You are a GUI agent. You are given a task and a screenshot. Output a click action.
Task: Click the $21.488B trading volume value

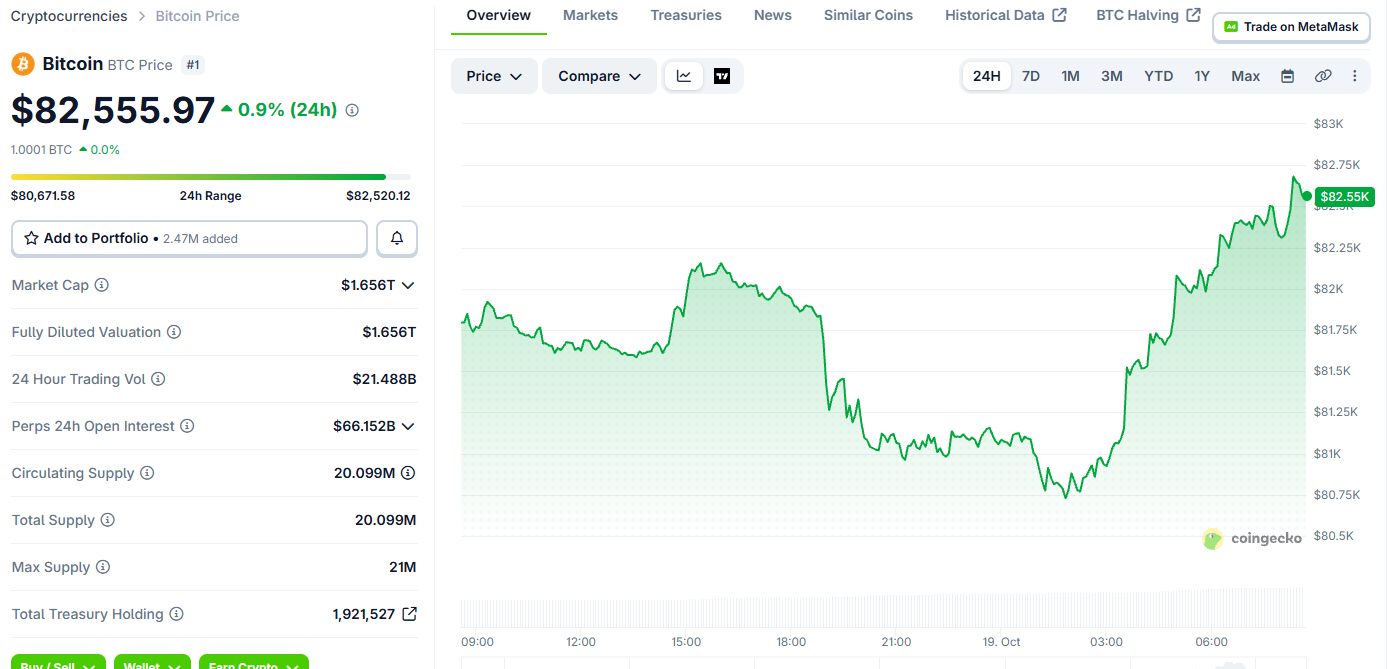click(x=384, y=379)
